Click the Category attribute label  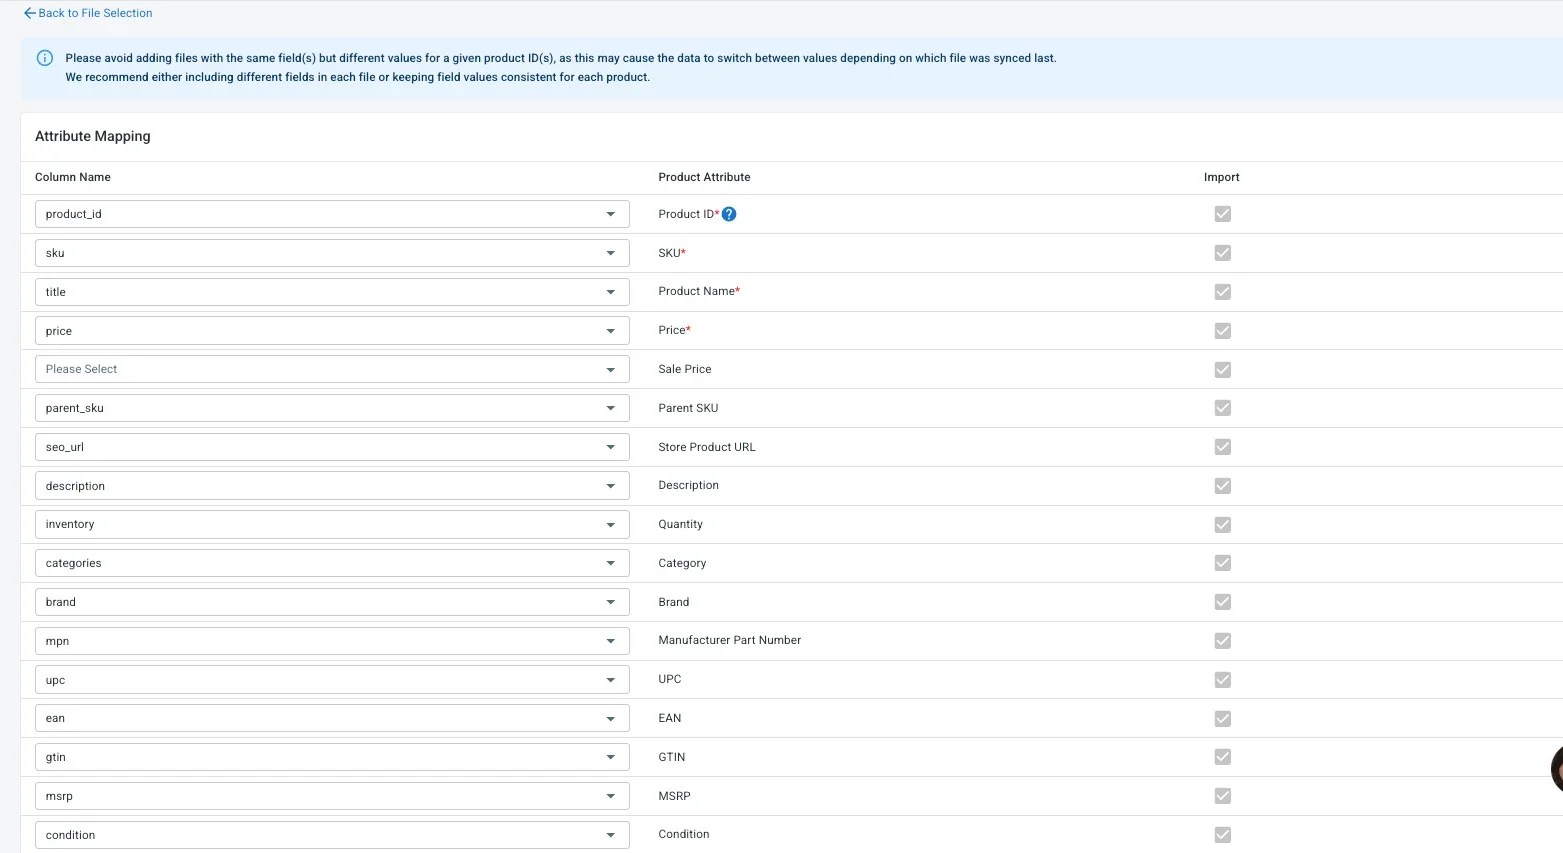(x=682, y=563)
